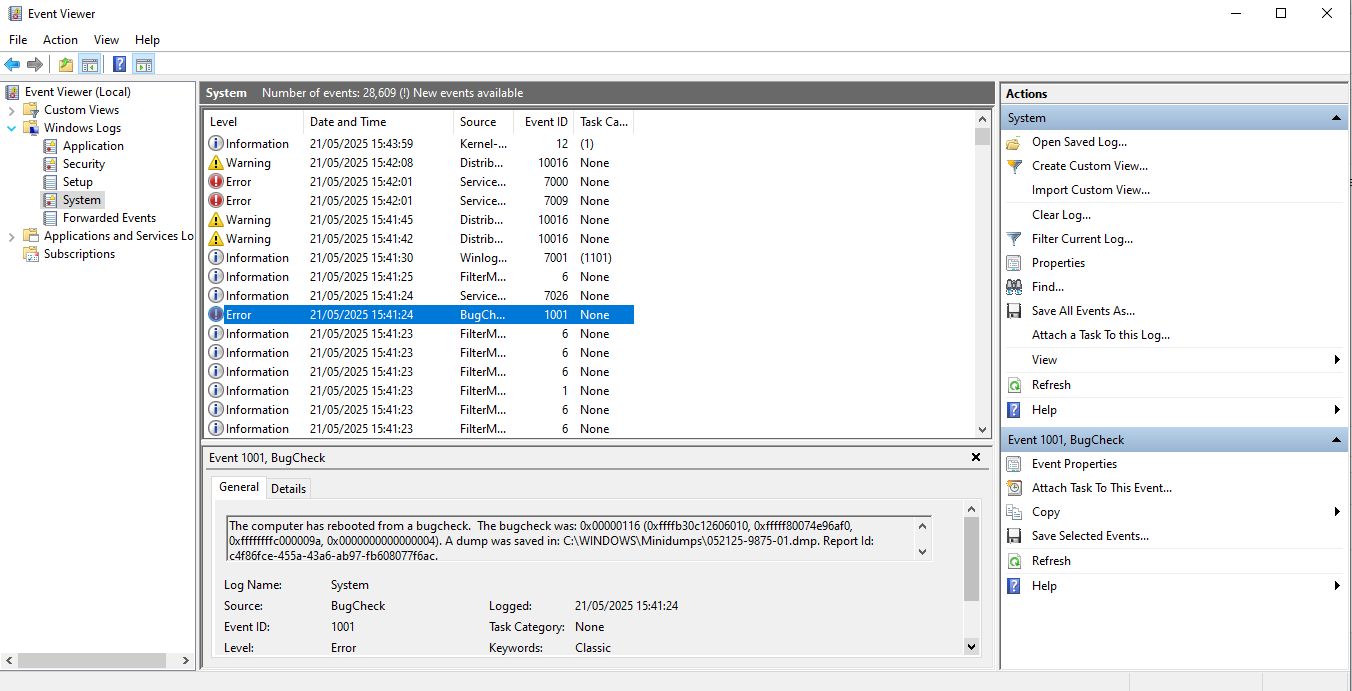Switch to the Details tab
This screenshot has width=1352, height=691.
288,489
